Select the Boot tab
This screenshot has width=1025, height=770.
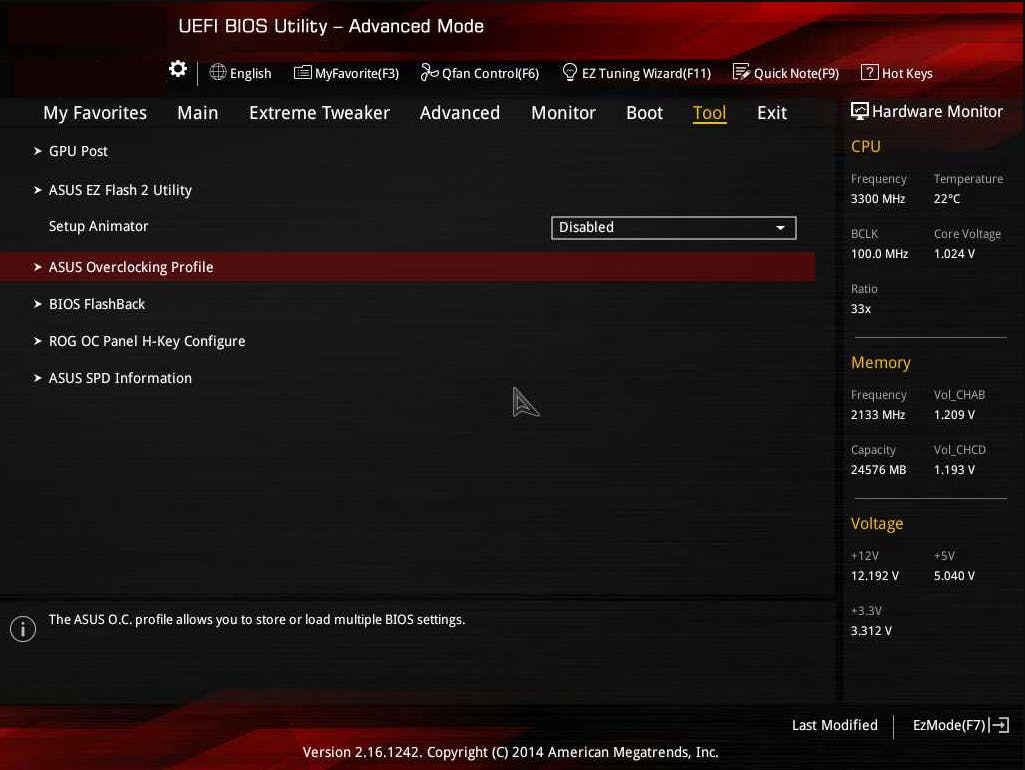(x=645, y=112)
